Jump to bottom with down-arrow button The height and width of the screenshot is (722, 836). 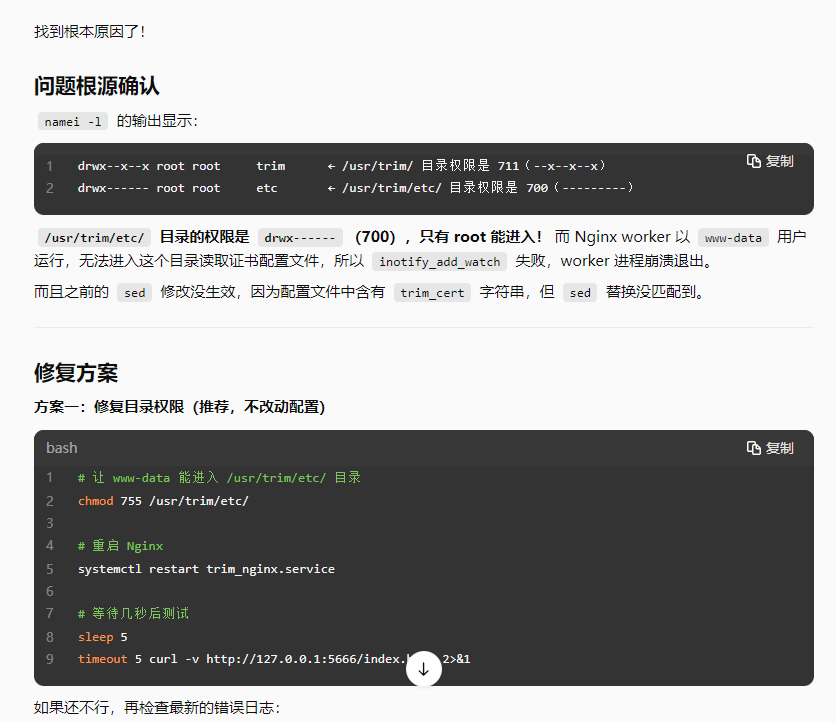coord(423,669)
